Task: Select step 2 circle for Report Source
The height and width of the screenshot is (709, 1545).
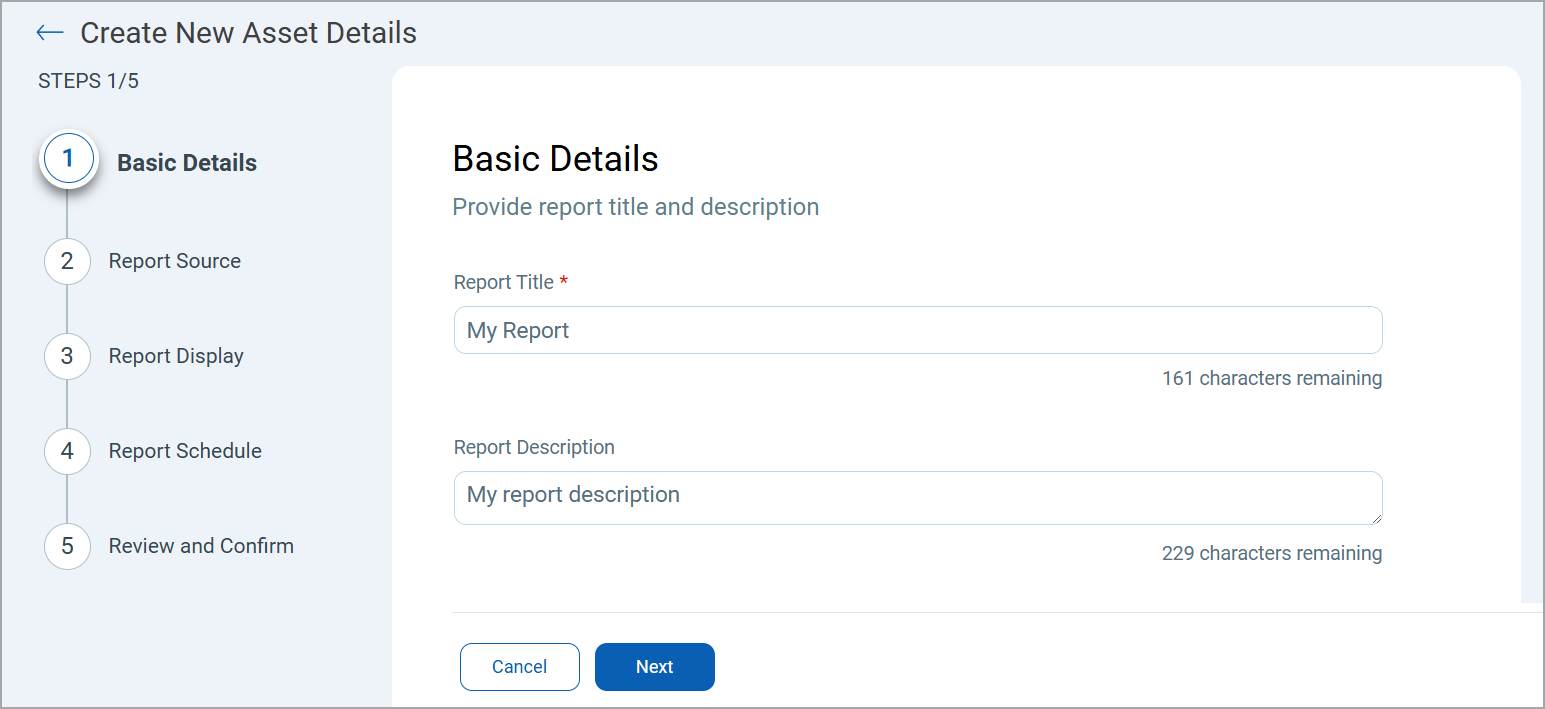Action: [67, 261]
